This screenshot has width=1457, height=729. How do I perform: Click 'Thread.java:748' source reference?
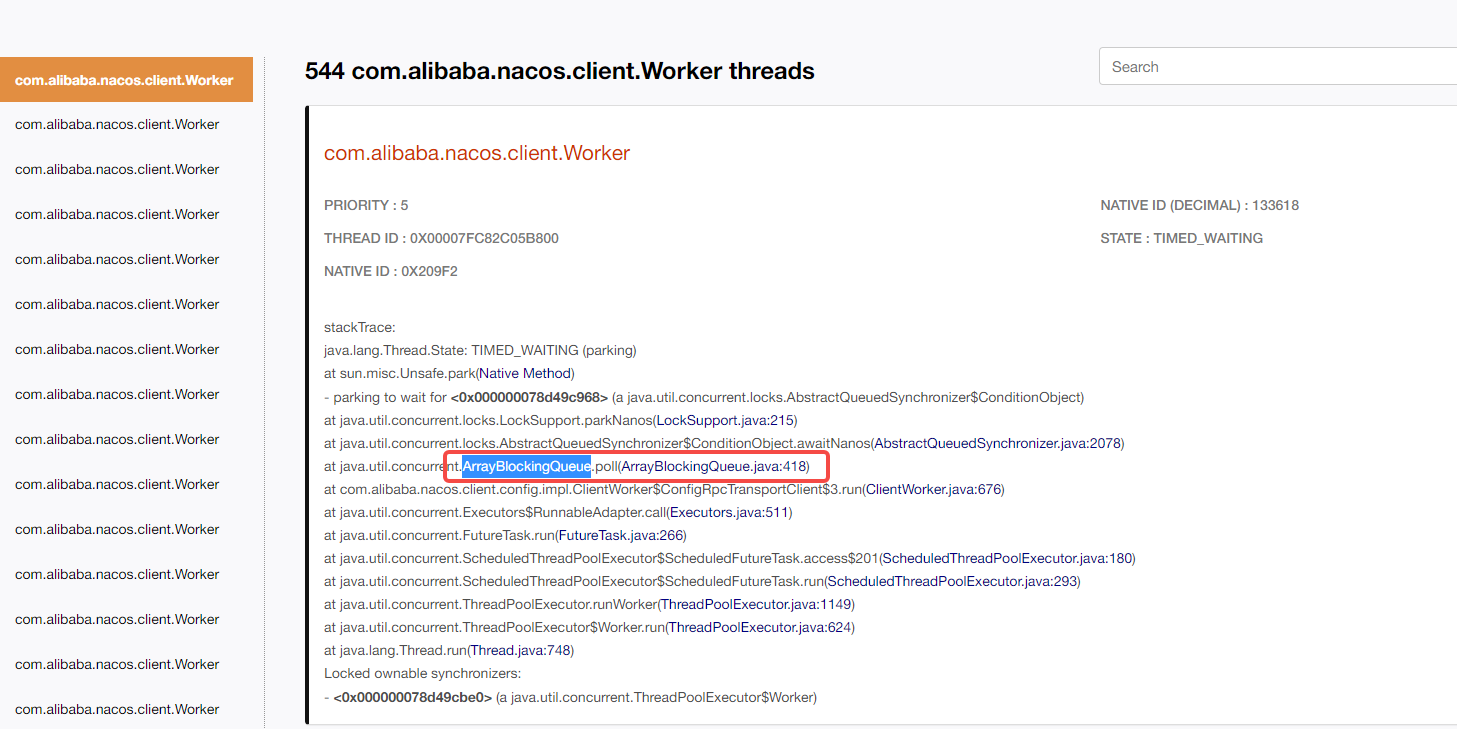coord(520,650)
